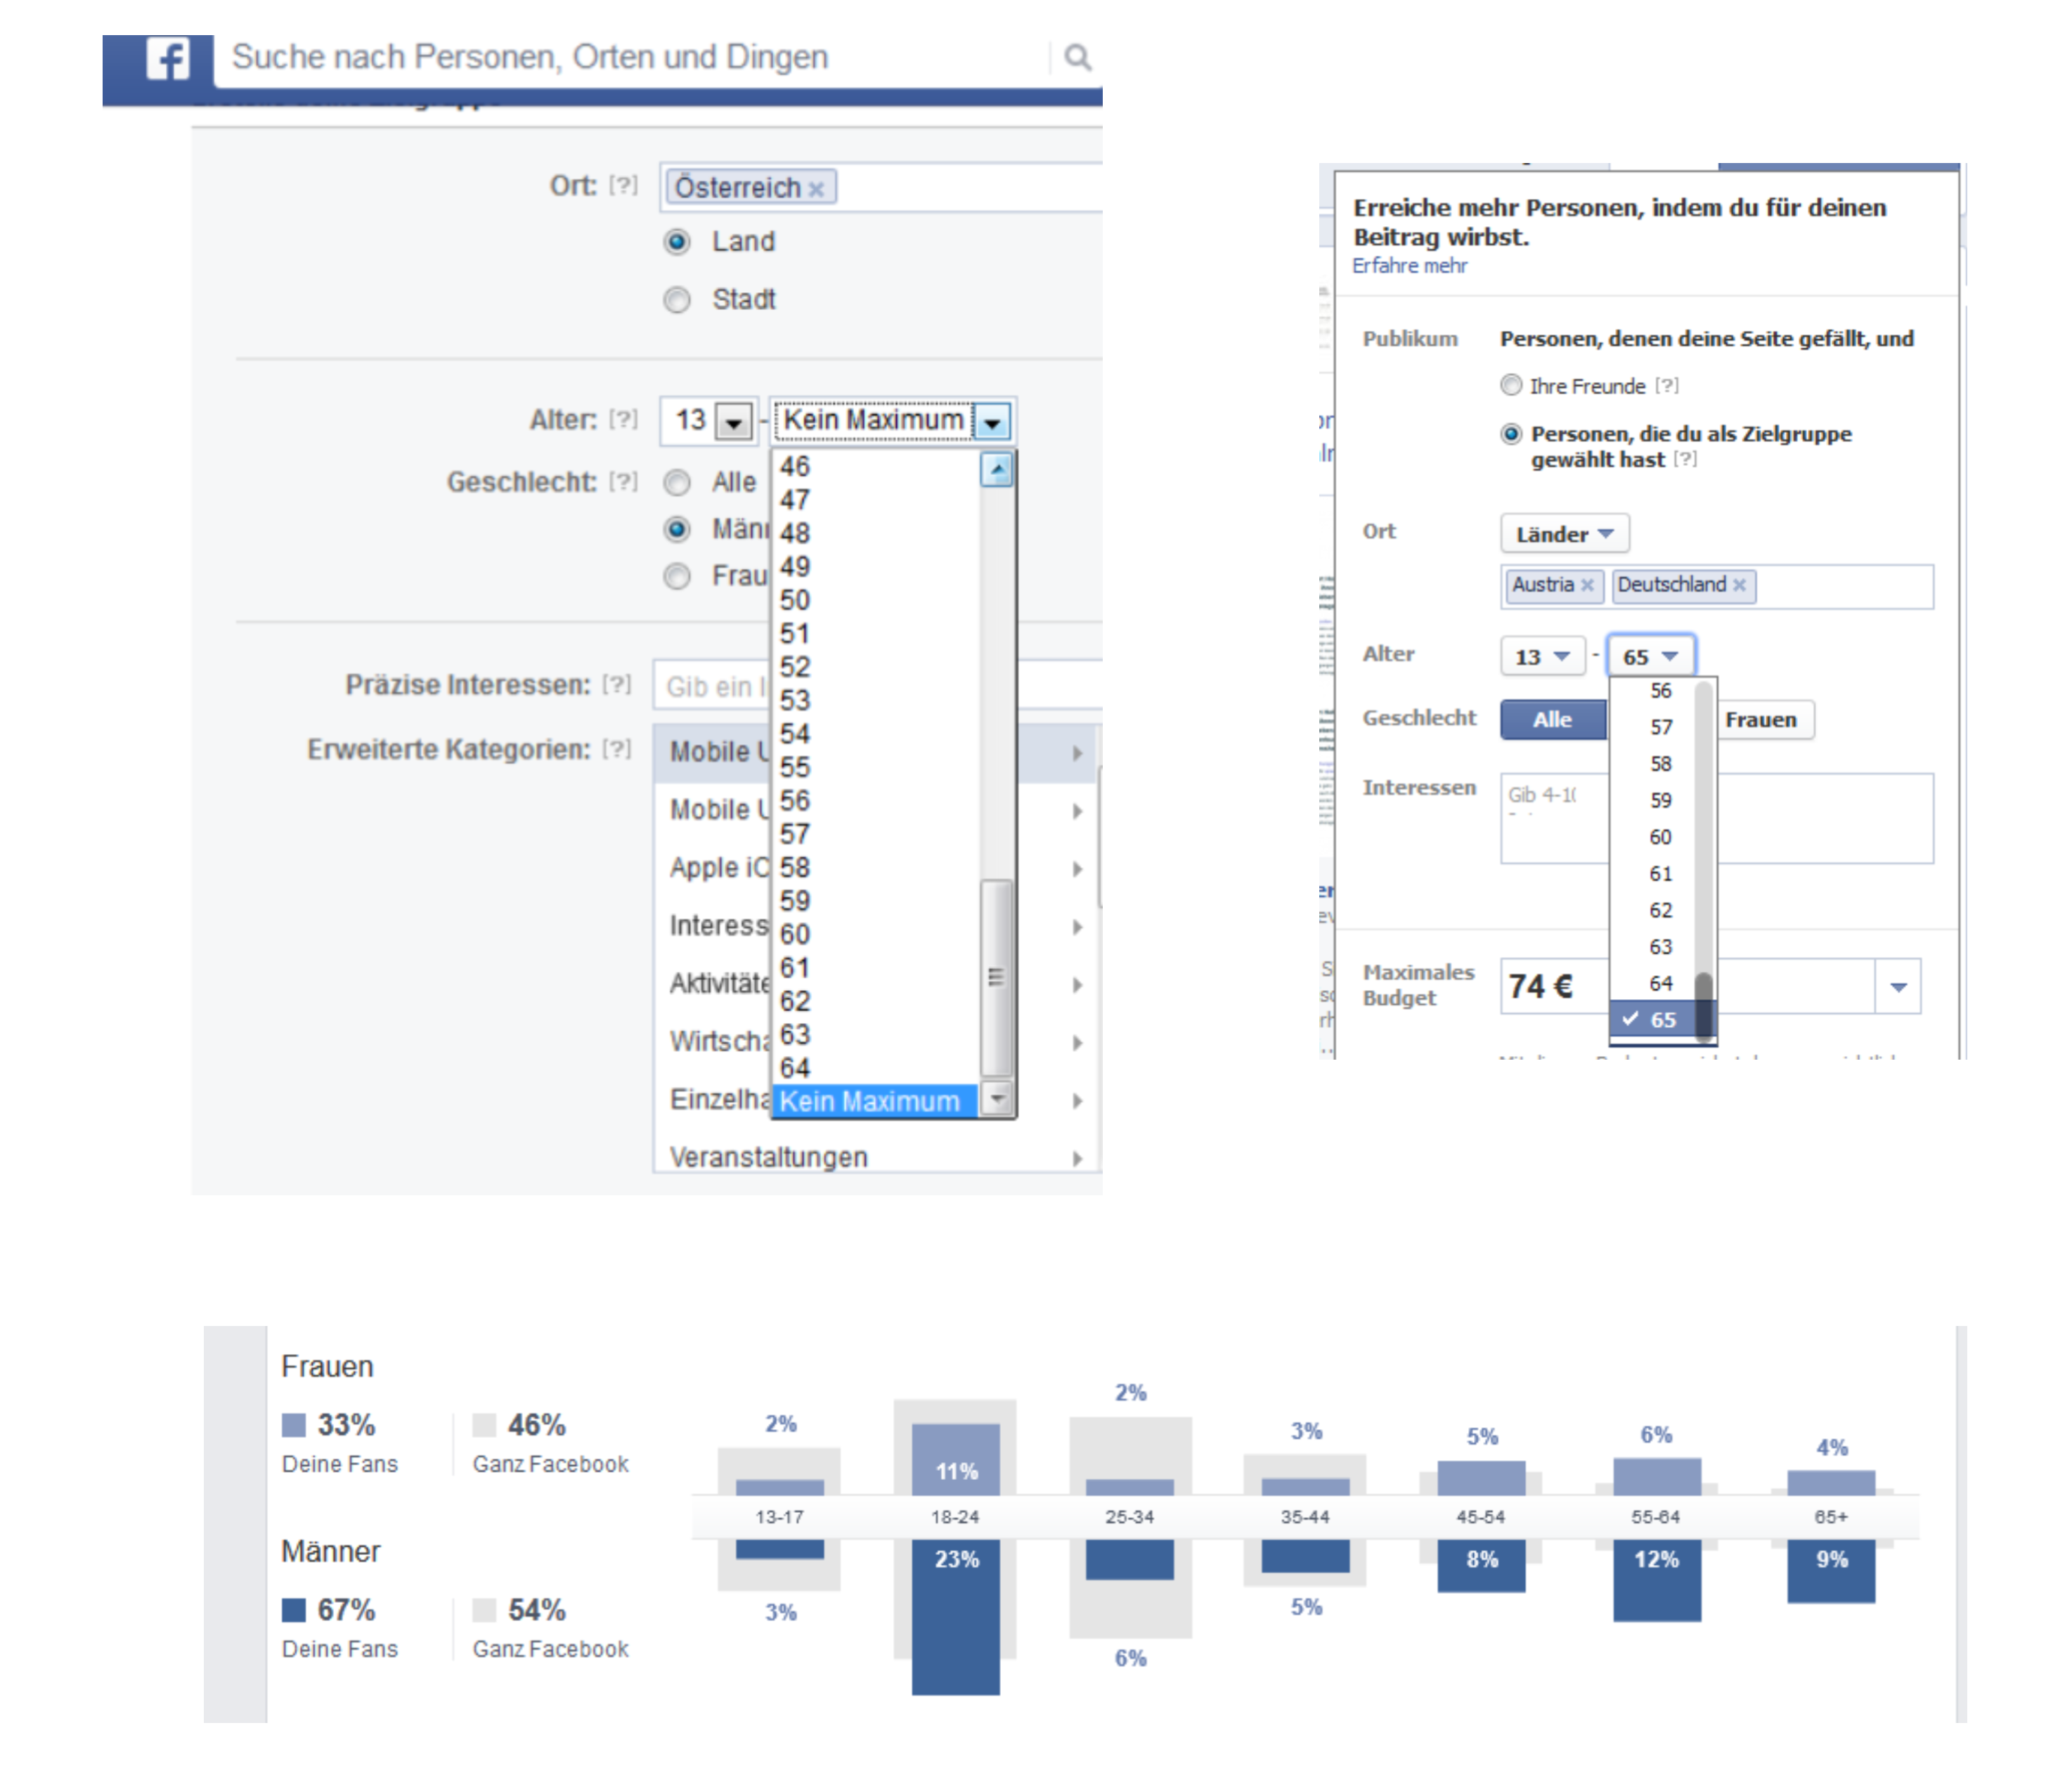
Task: Open the Erfahre mehr link
Action: tap(1409, 266)
